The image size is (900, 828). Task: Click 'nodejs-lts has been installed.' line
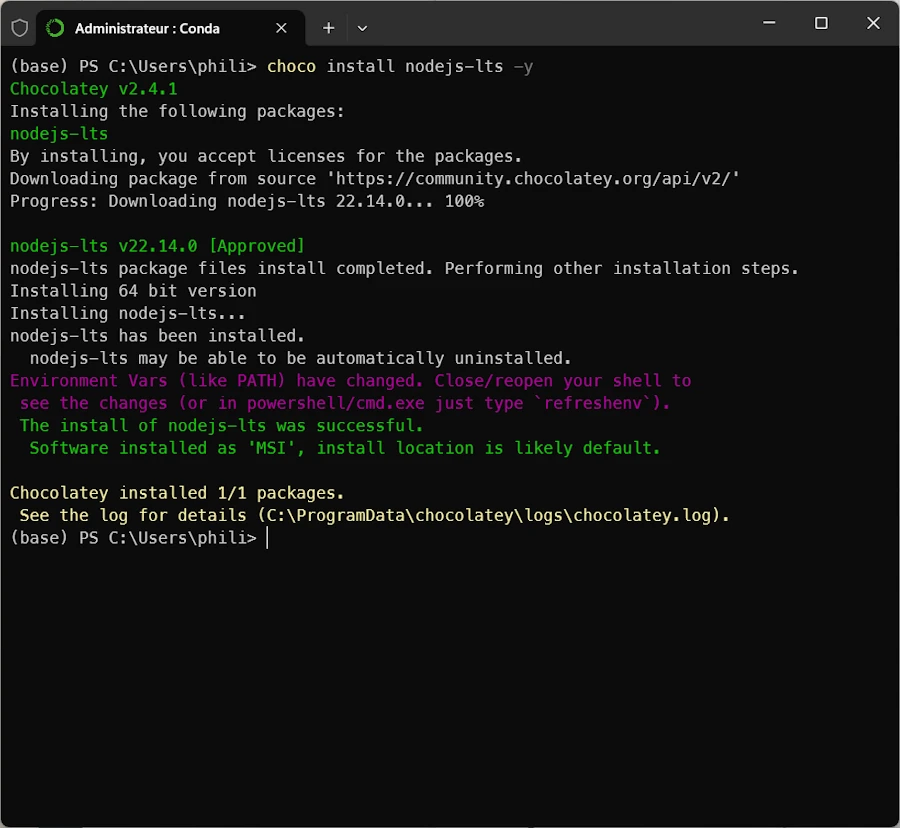coord(157,336)
